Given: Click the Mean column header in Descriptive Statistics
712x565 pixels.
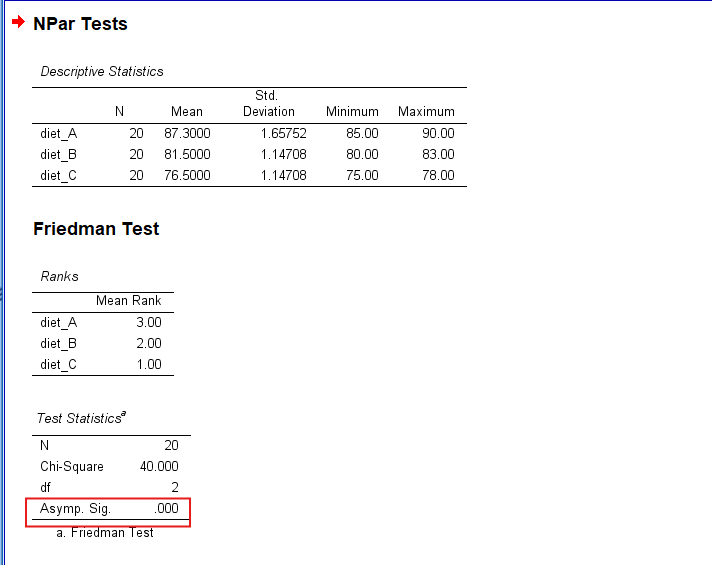Looking at the screenshot, I should (186, 112).
